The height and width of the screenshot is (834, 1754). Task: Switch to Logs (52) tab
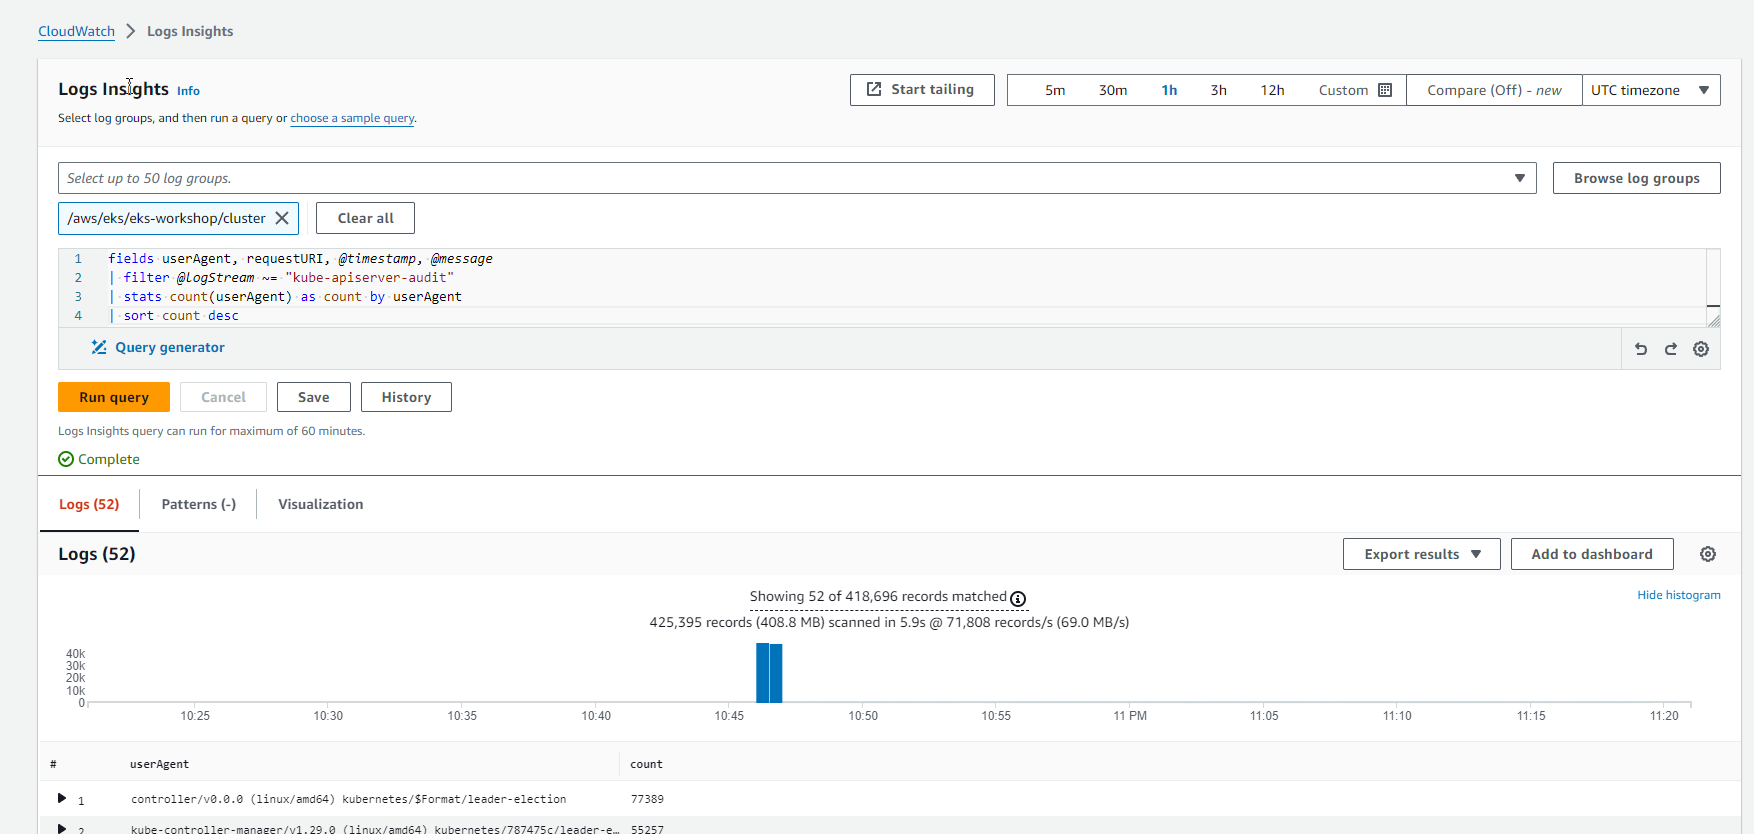coord(89,504)
